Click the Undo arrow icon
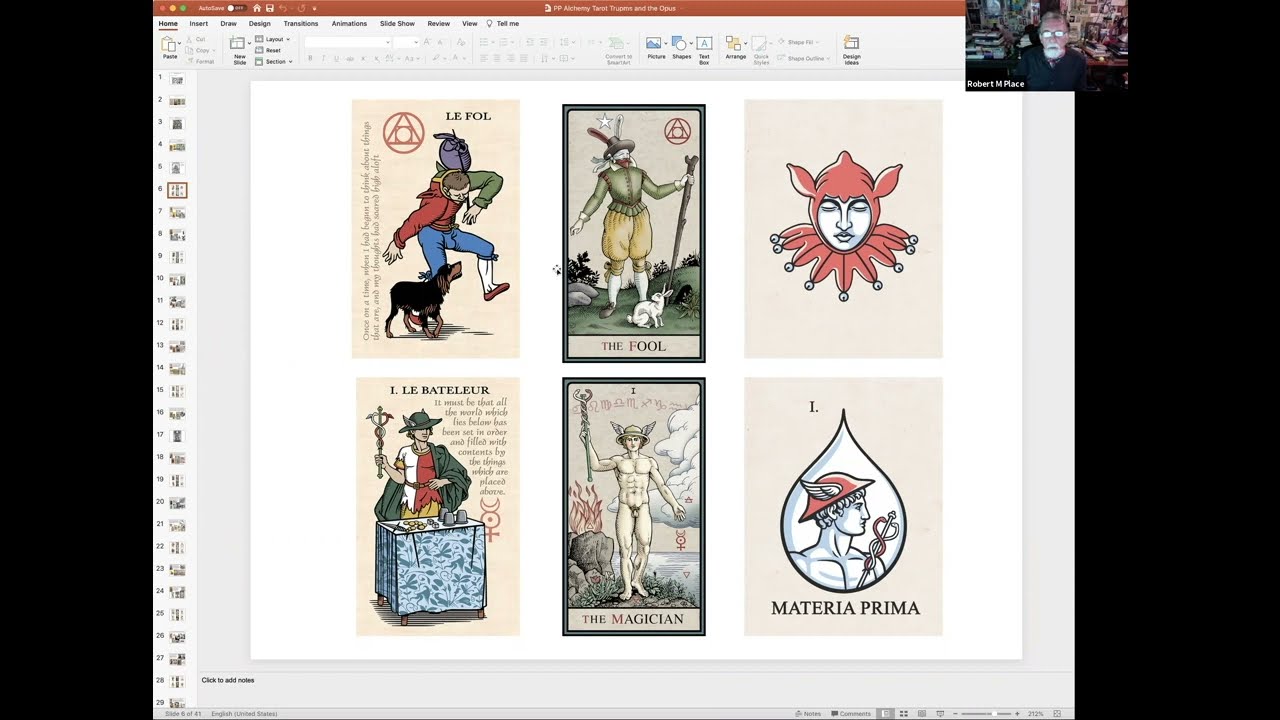1280x720 pixels. (283, 8)
